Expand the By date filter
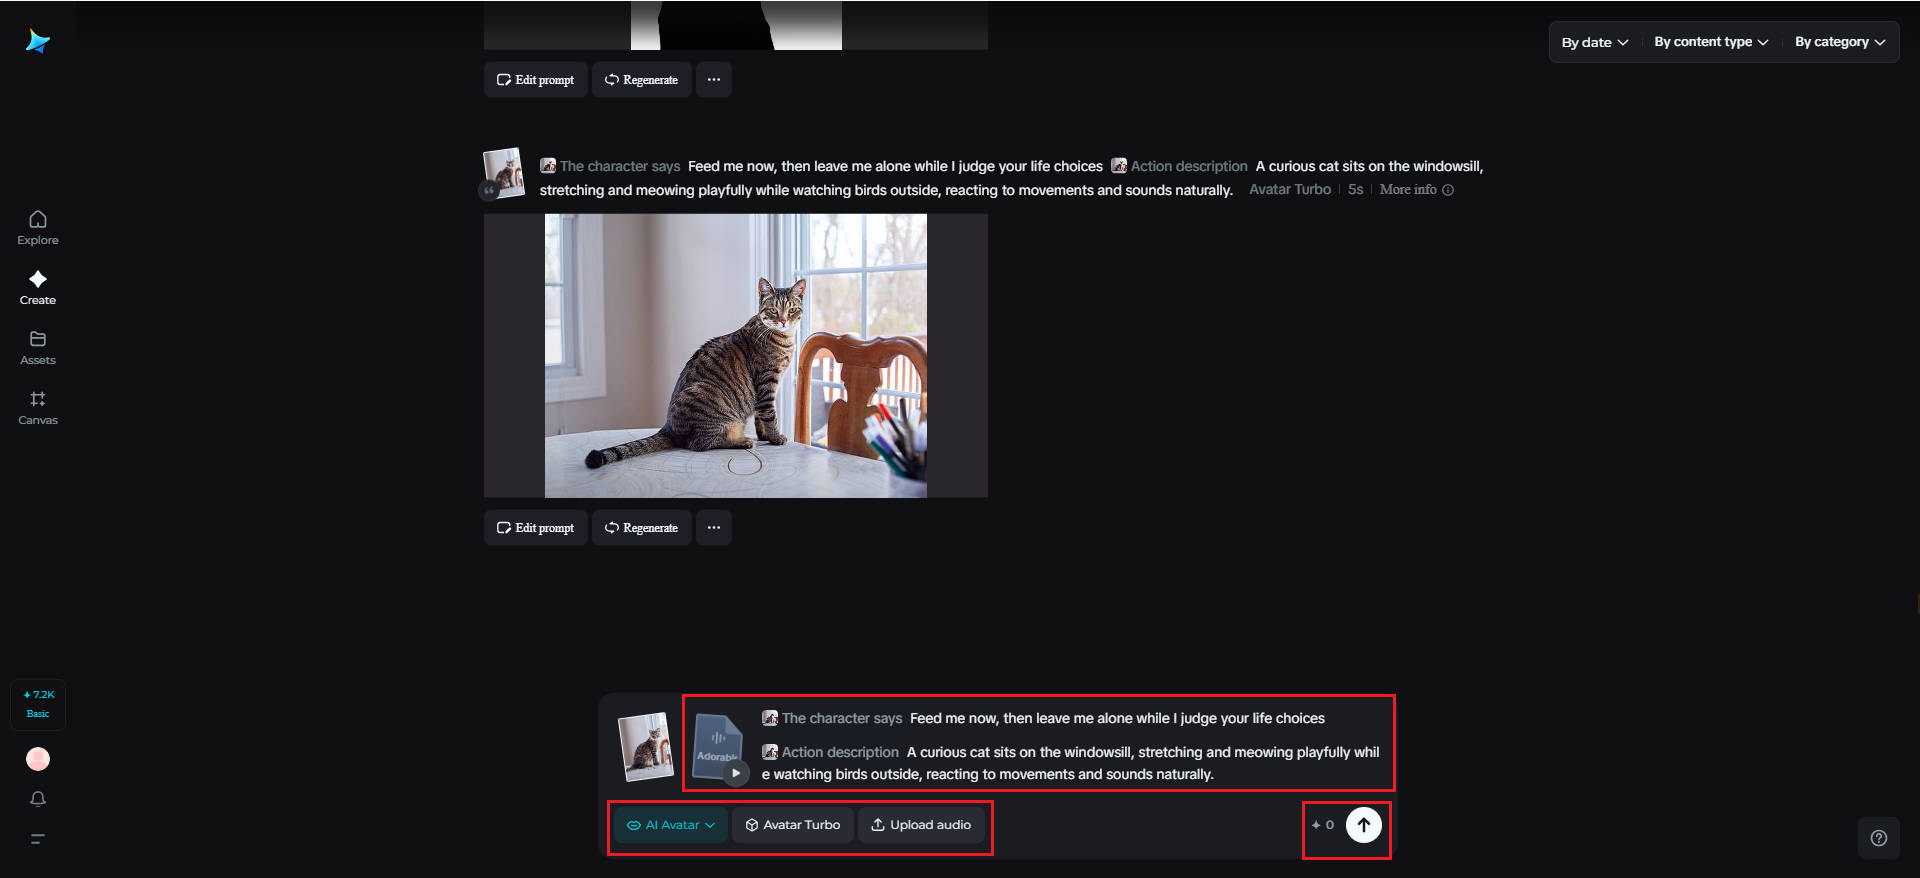 tap(1595, 42)
